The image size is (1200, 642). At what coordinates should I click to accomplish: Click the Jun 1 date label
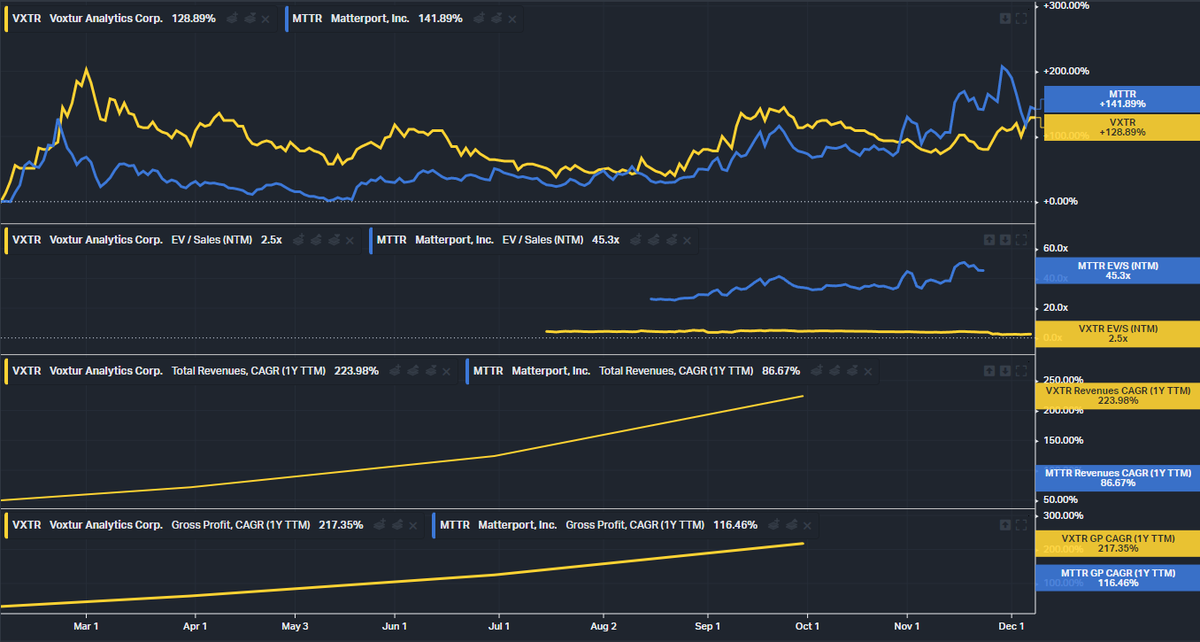pyautogui.click(x=395, y=627)
